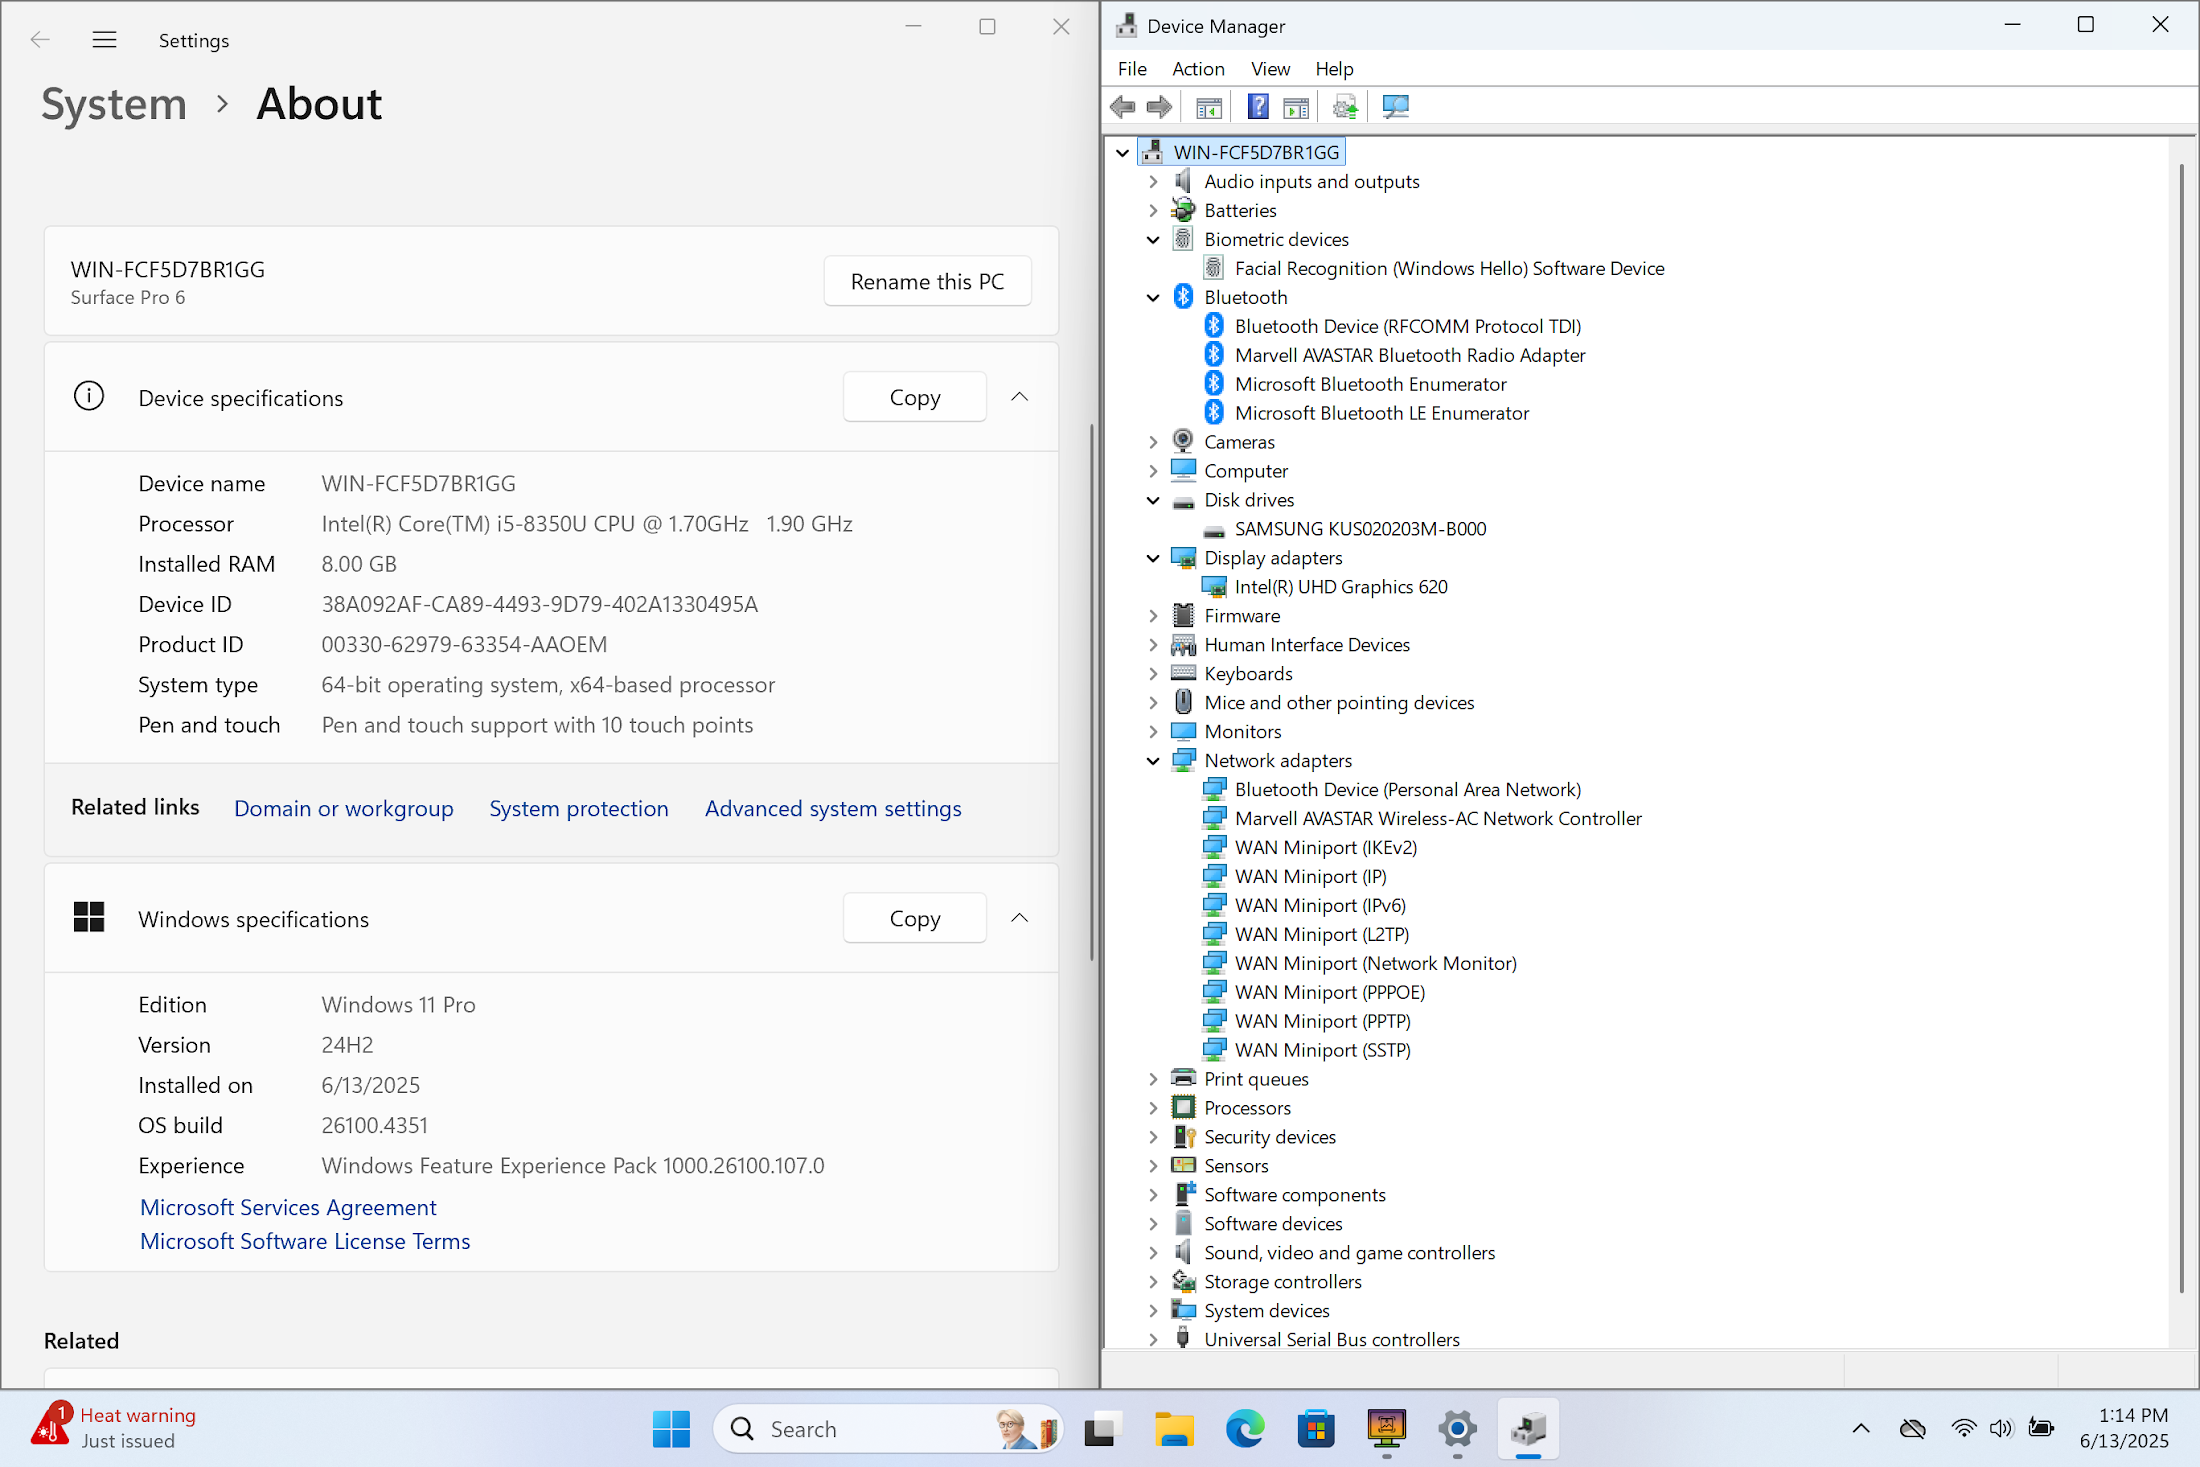Select Marvell AVASTAR Wireless-AC Network Controller
Image resolution: width=2200 pixels, height=1467 pixels.
1437,818
